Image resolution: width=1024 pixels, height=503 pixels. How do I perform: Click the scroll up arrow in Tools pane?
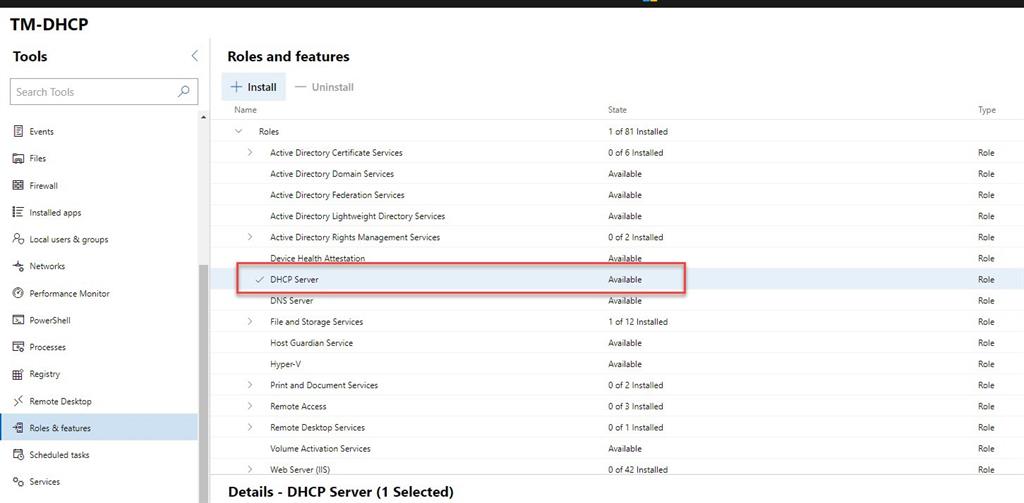pos(203,117)
